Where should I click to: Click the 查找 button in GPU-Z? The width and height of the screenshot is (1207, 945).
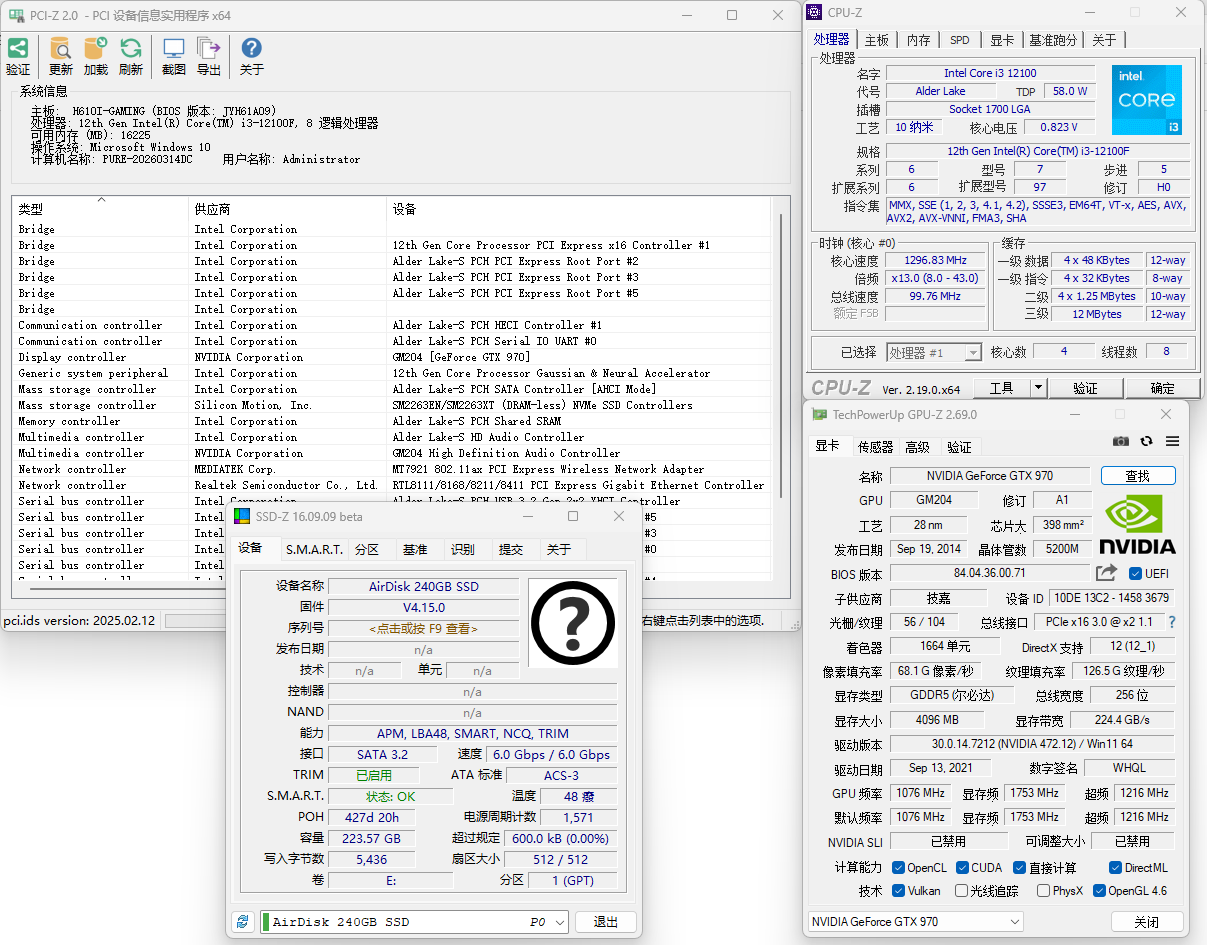[1138, 476]
